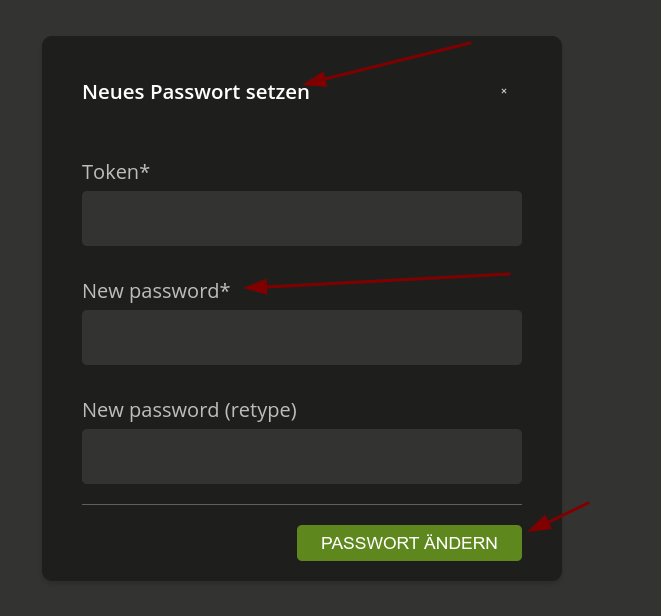Click the right end of the Token field
The width and height of the screenshot is (661, 616).
505,218
